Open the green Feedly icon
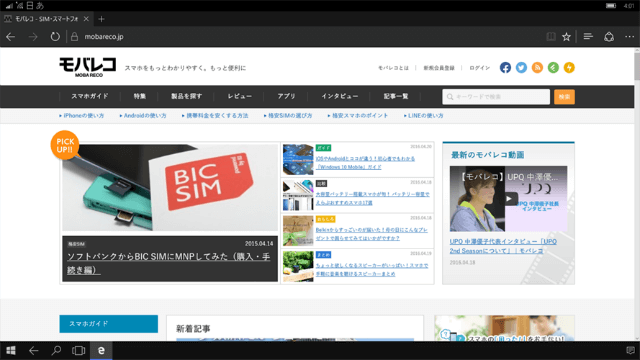This screenshot has width=640, height=360. click(553, 68)
